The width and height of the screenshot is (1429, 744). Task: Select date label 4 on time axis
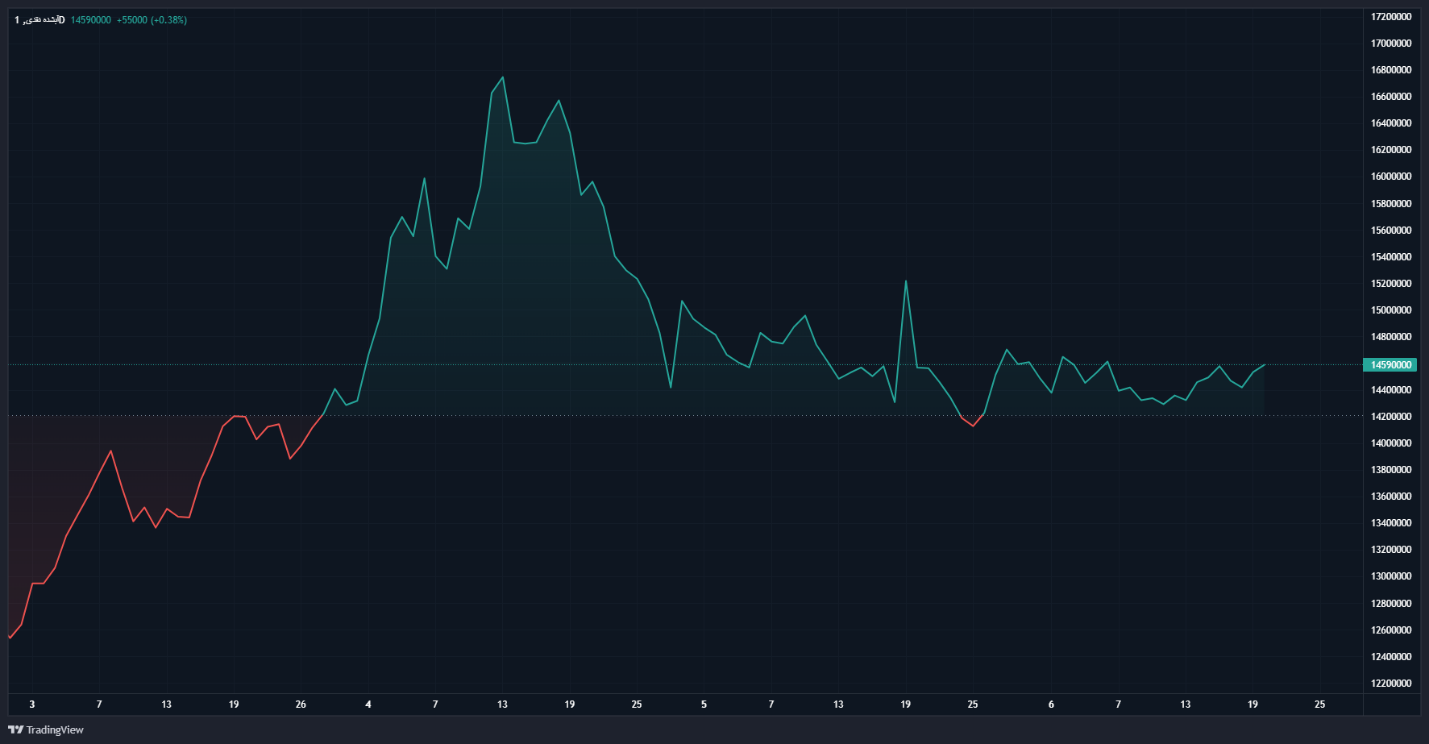coord(368,705)
